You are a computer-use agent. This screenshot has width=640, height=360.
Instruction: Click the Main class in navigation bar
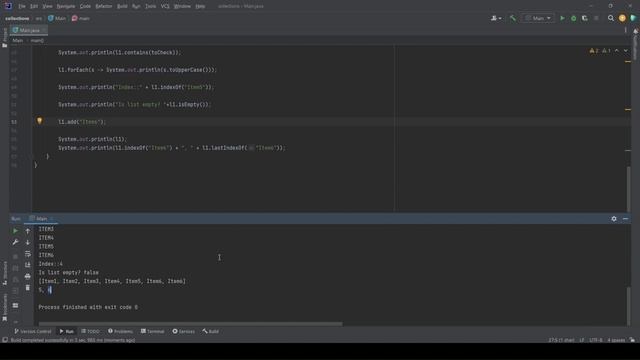(x=57, y=18)
